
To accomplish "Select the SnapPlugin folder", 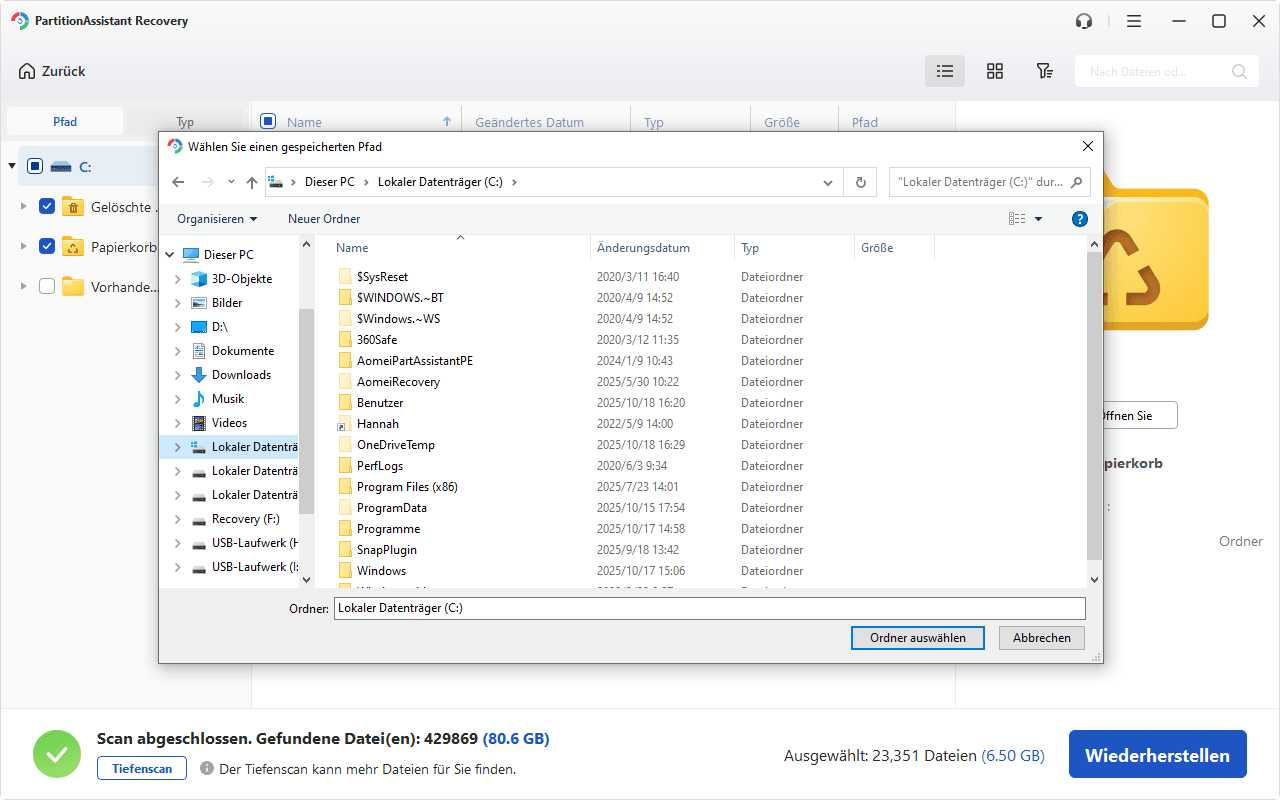I will click(x=386, y=550).
